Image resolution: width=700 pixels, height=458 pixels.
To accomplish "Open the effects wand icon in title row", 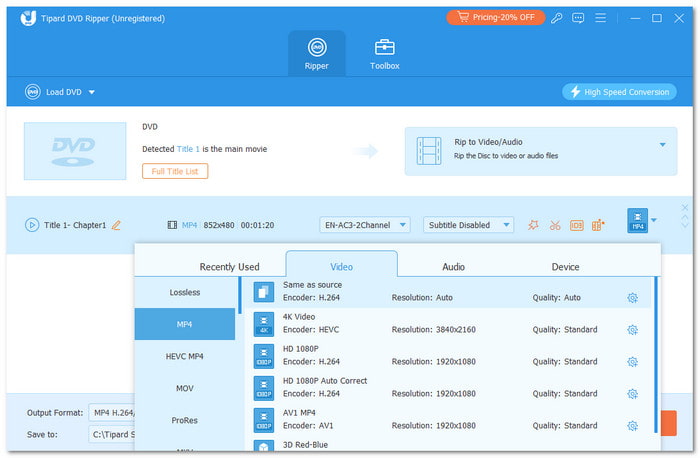I will click(x=533, y=225).
